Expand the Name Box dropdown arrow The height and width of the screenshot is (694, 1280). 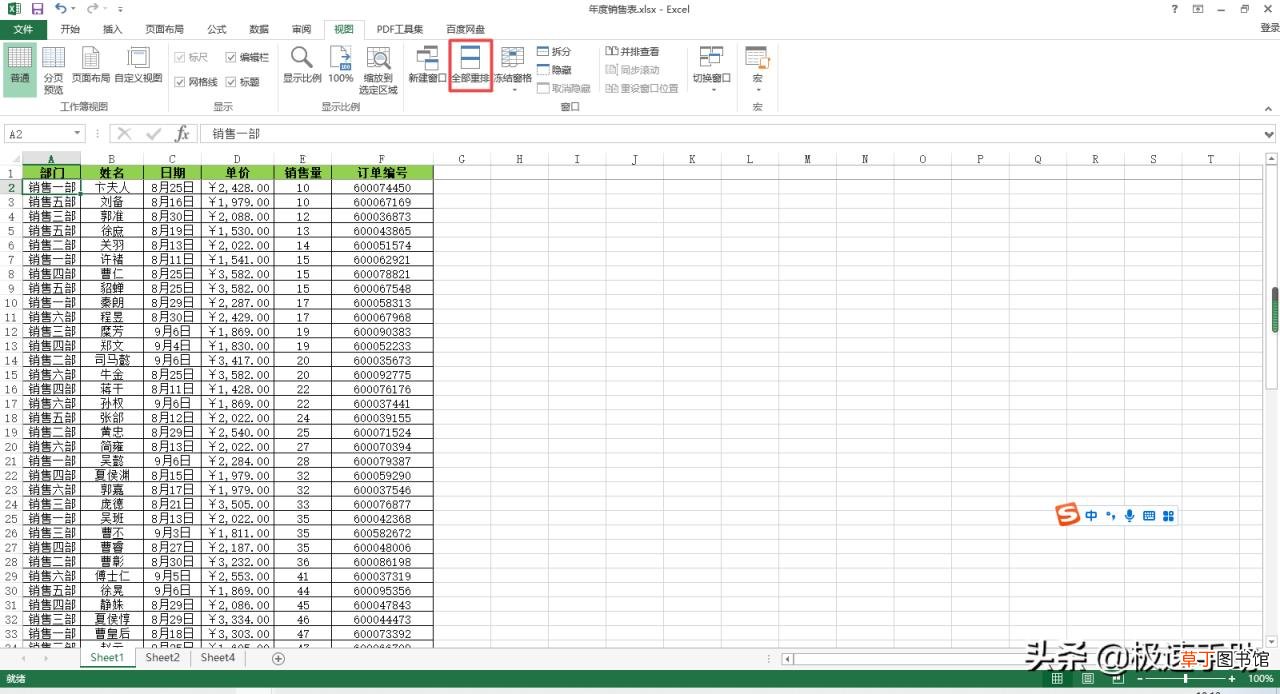[77, 134]
